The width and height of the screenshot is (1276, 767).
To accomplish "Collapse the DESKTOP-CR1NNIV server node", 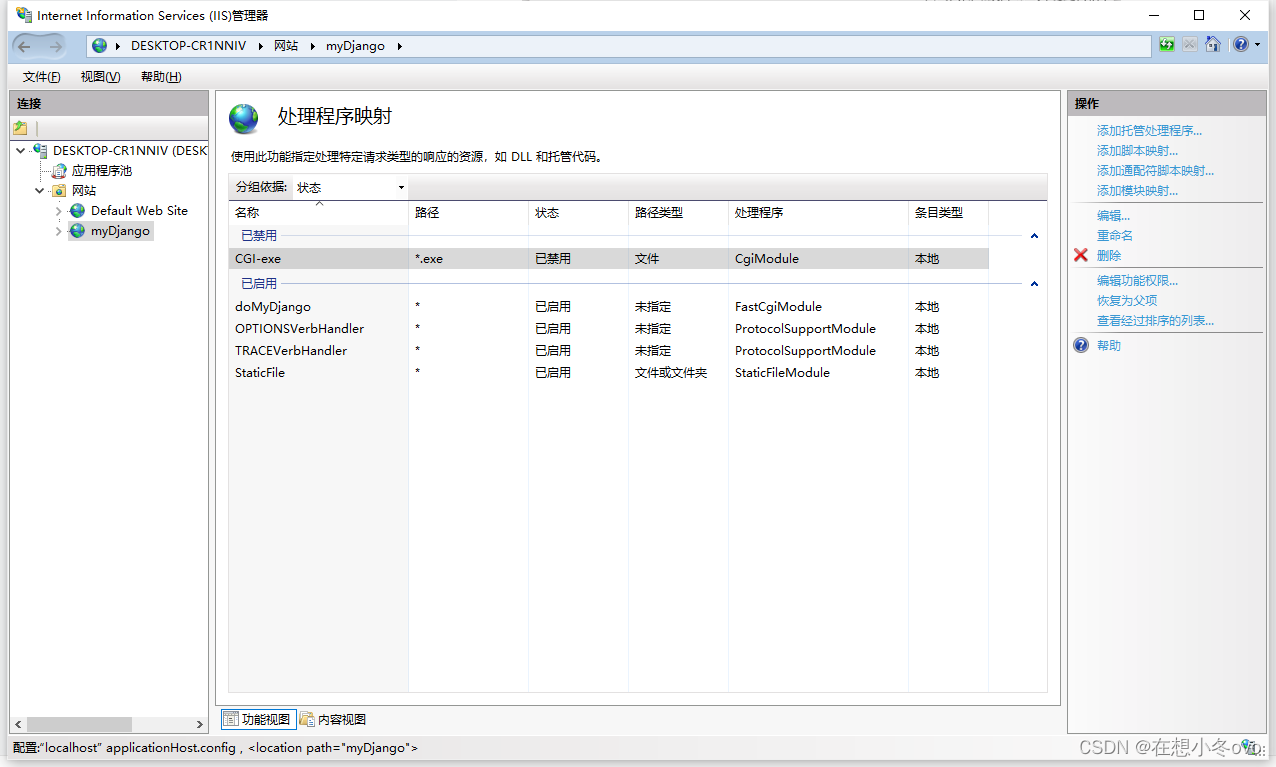I will point(21,151).
